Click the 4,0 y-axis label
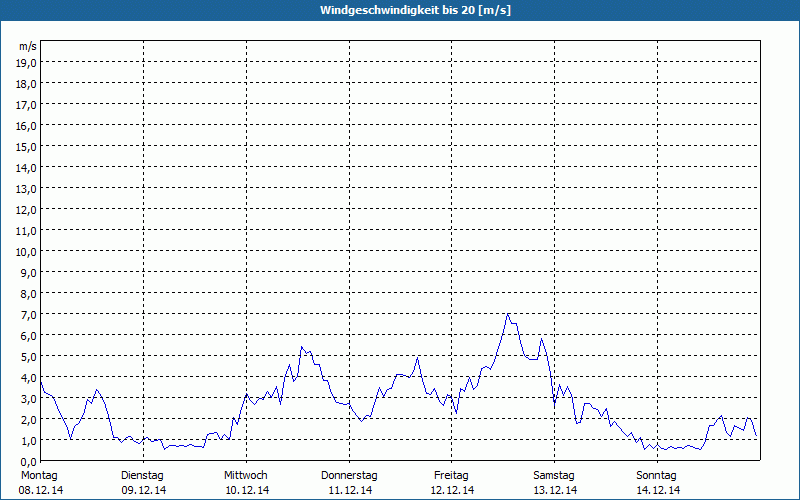 (x=28, y=378)
